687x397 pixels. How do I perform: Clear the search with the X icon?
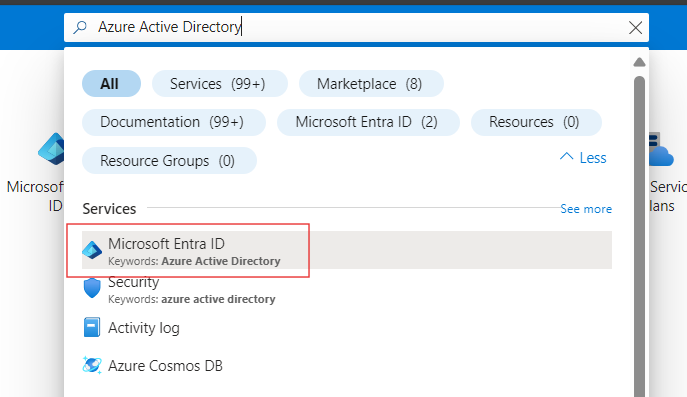tap(635, 28)
